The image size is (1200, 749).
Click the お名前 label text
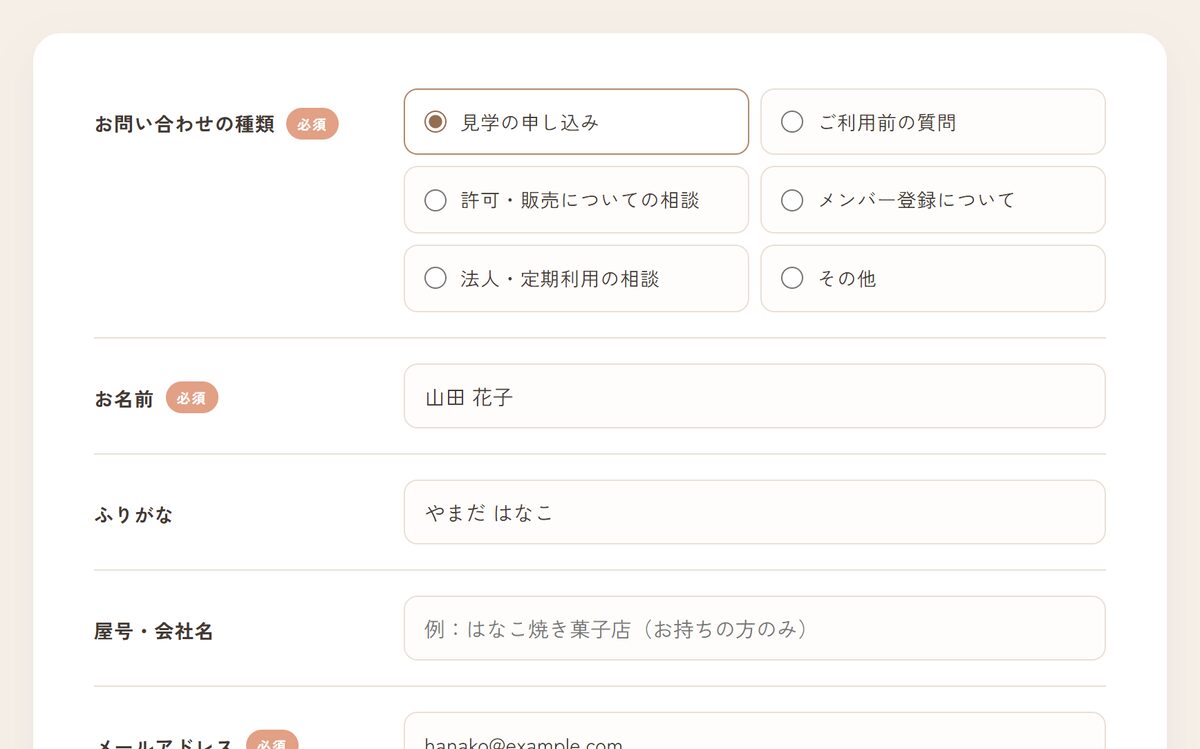pyautogui.click(x=124, y=399)
